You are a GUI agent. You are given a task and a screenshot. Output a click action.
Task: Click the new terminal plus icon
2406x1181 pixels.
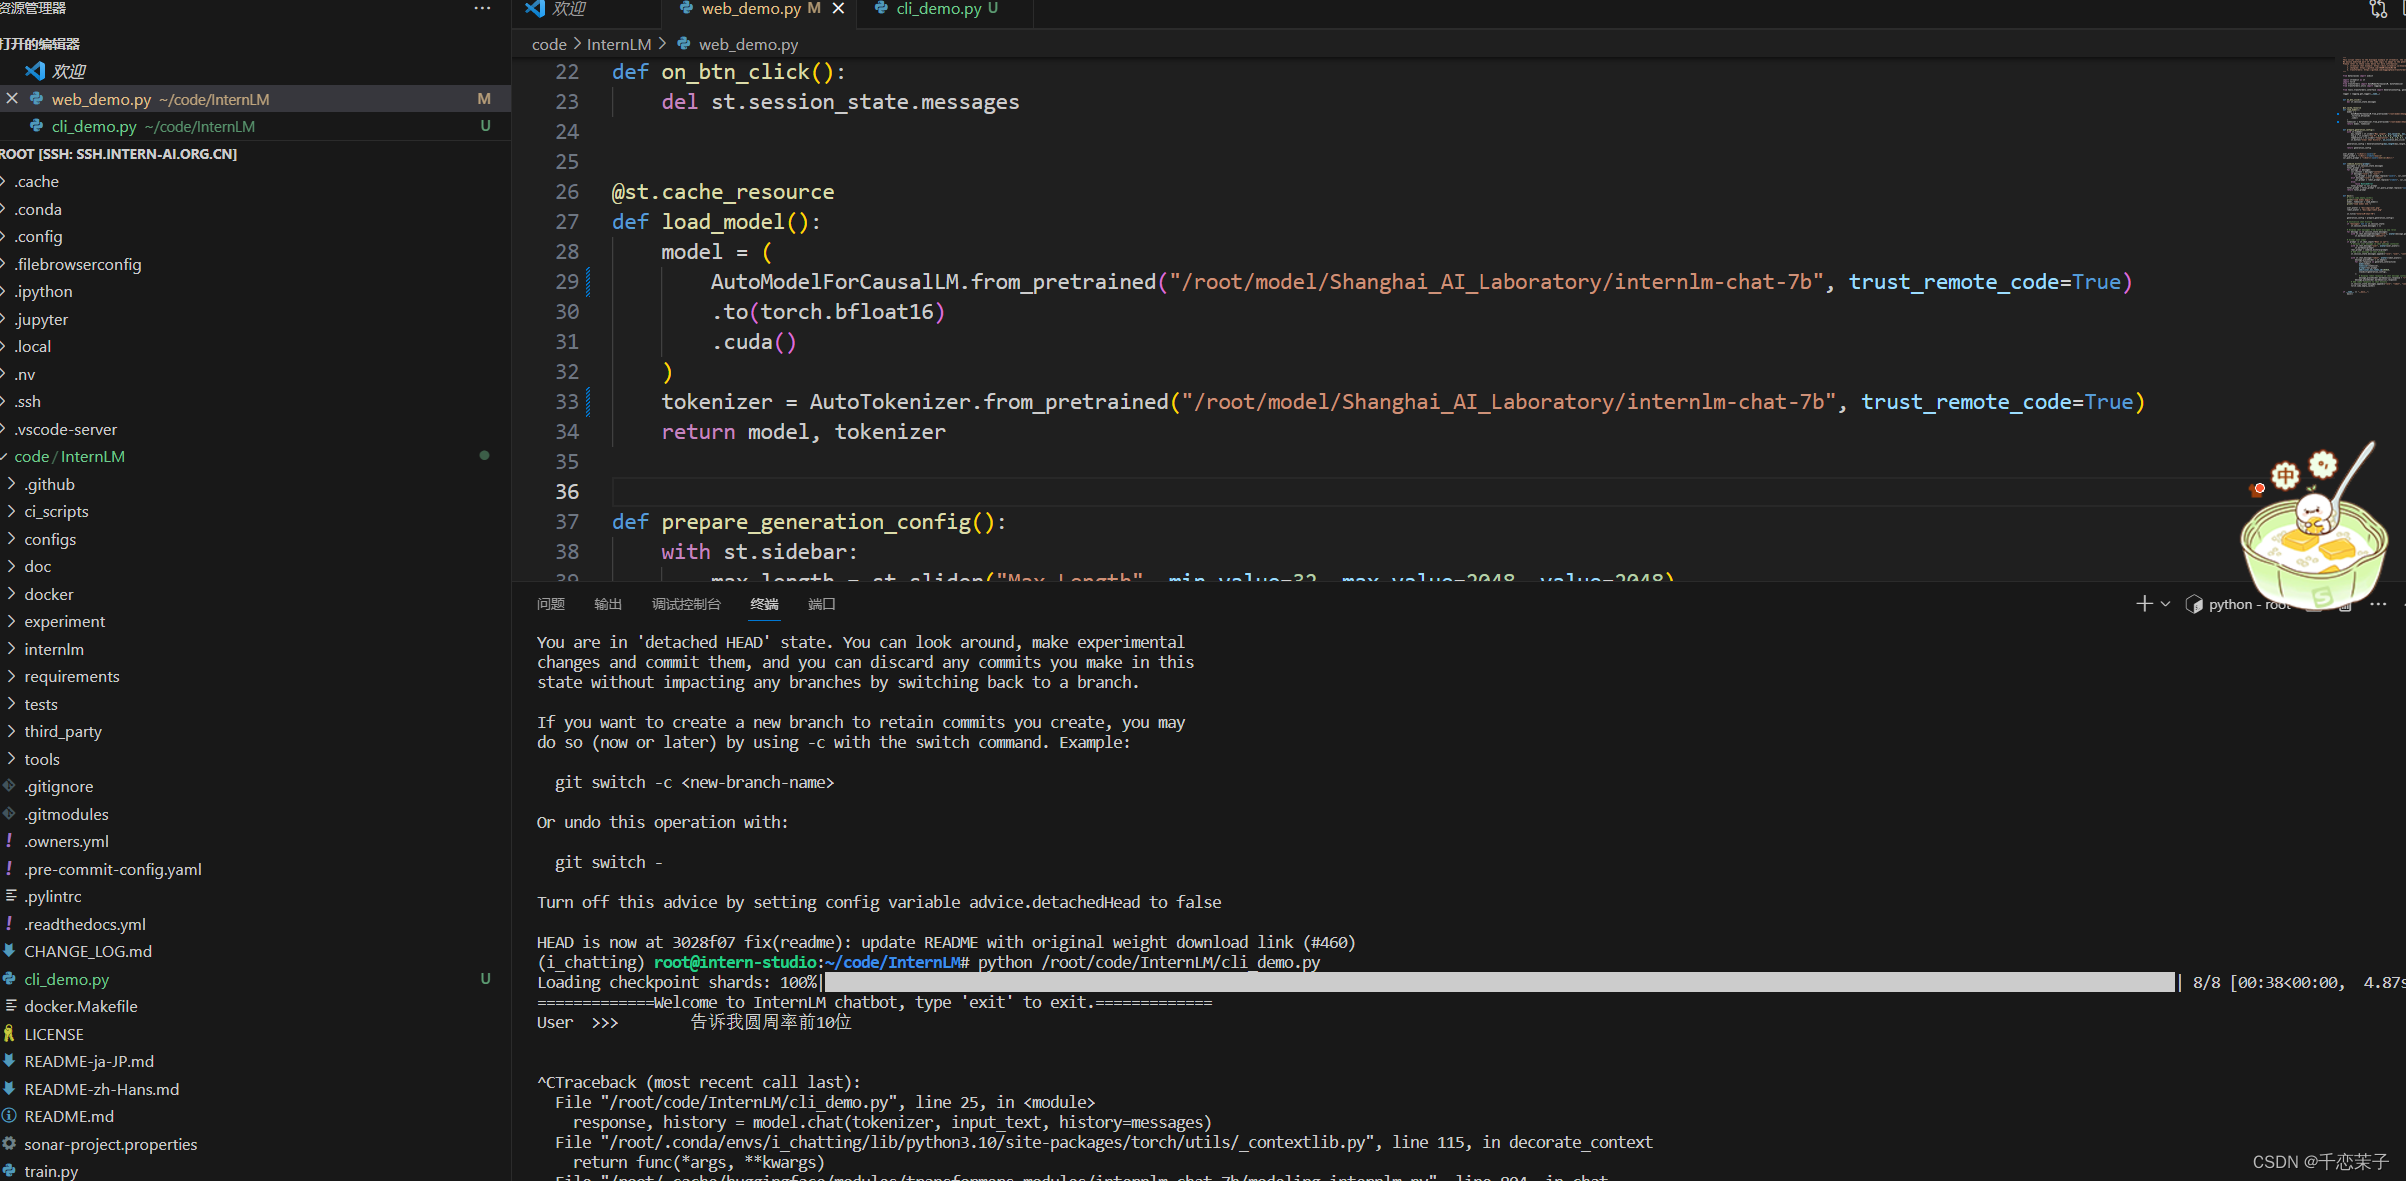pyautogui.click(x=2143, y=604)
